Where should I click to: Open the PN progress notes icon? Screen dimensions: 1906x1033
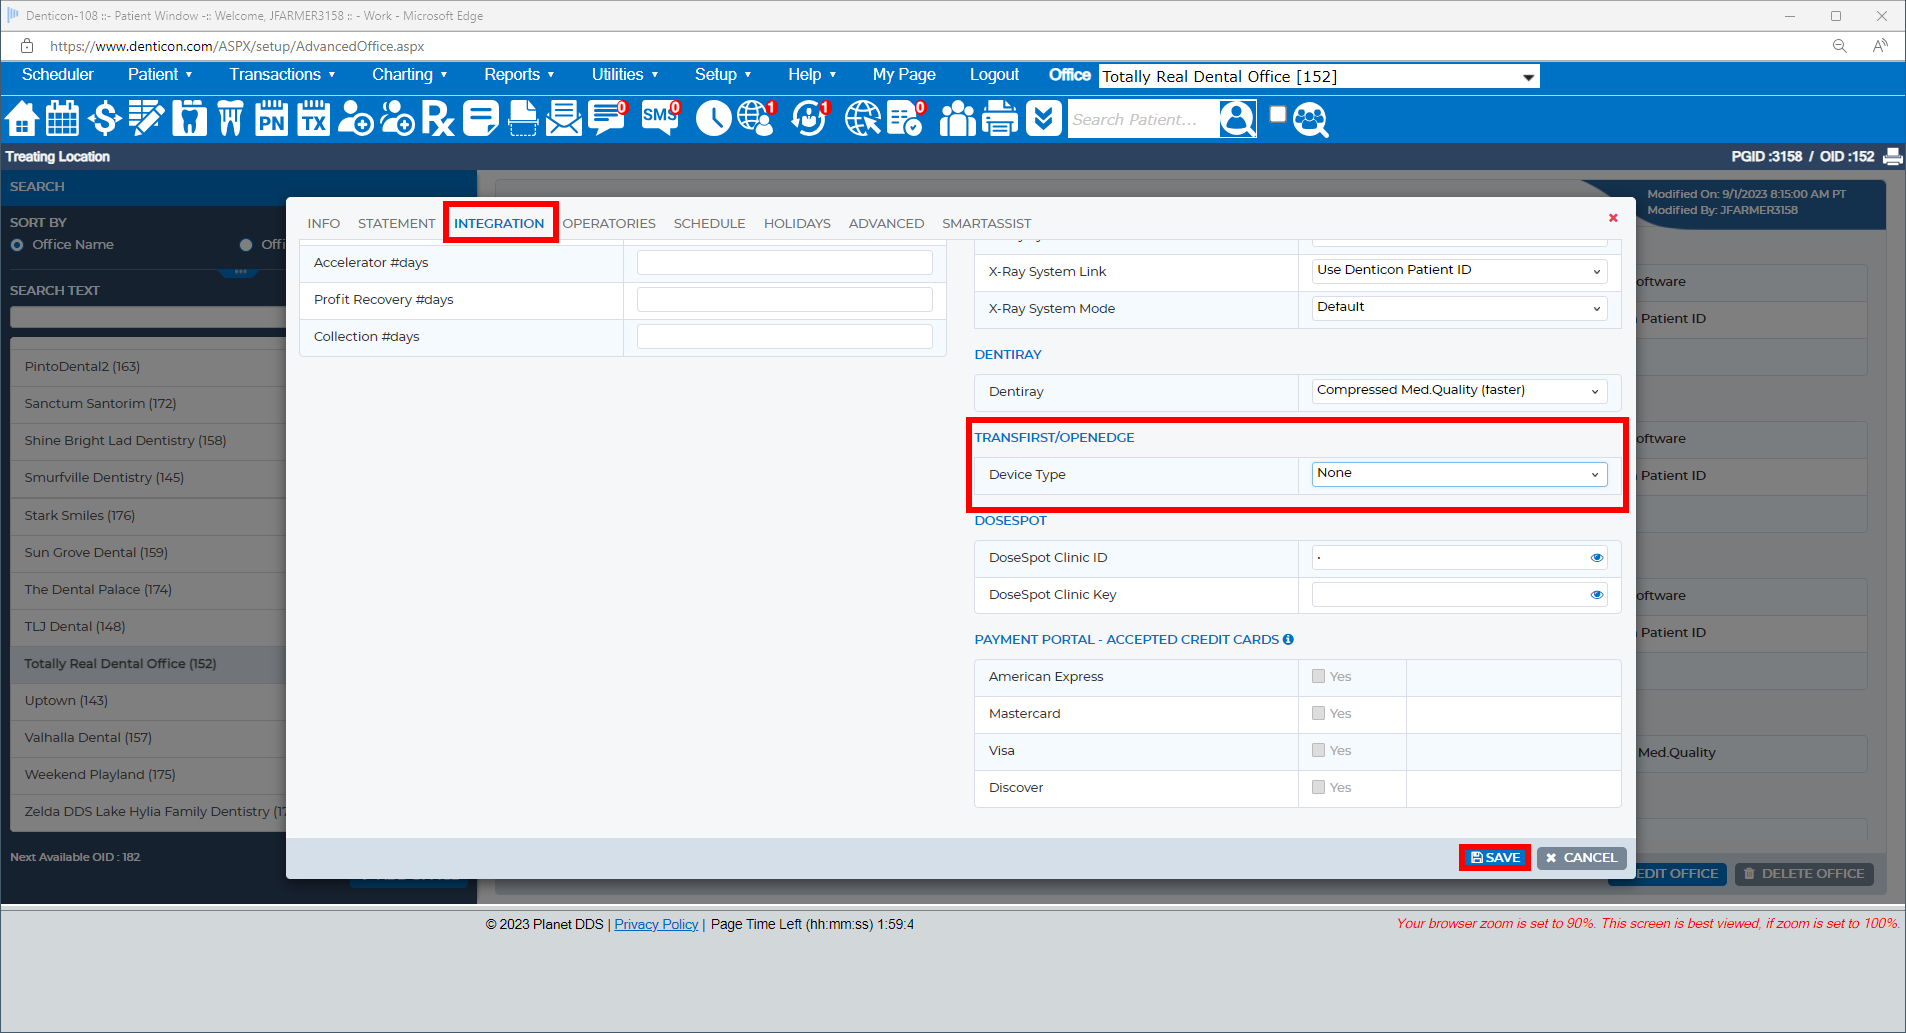click(x=270, y=119)
